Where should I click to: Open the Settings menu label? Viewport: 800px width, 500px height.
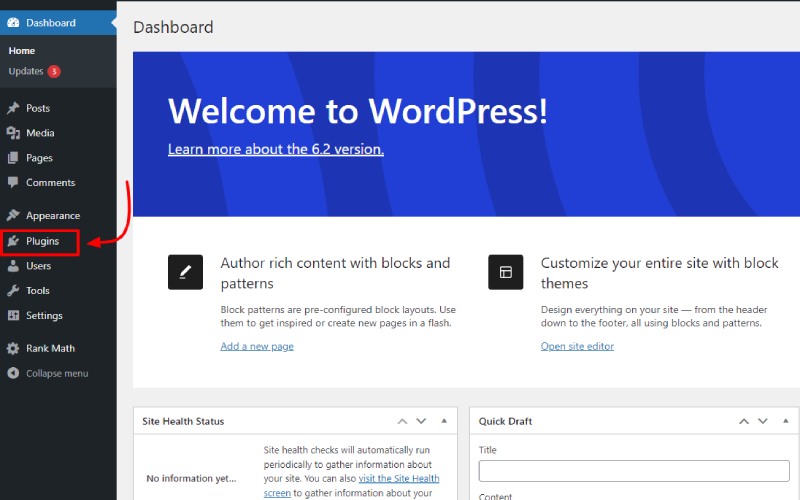point(44,316)
